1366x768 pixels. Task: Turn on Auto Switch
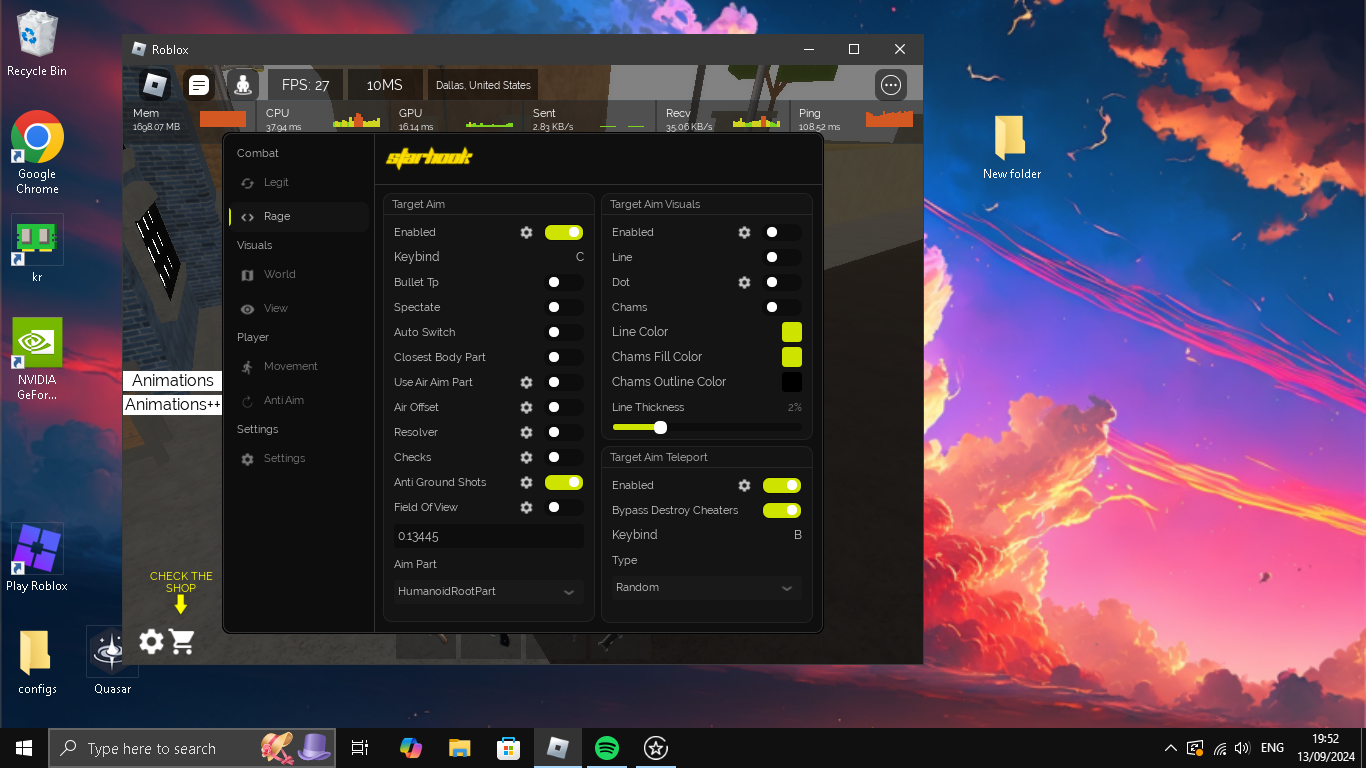564,332
